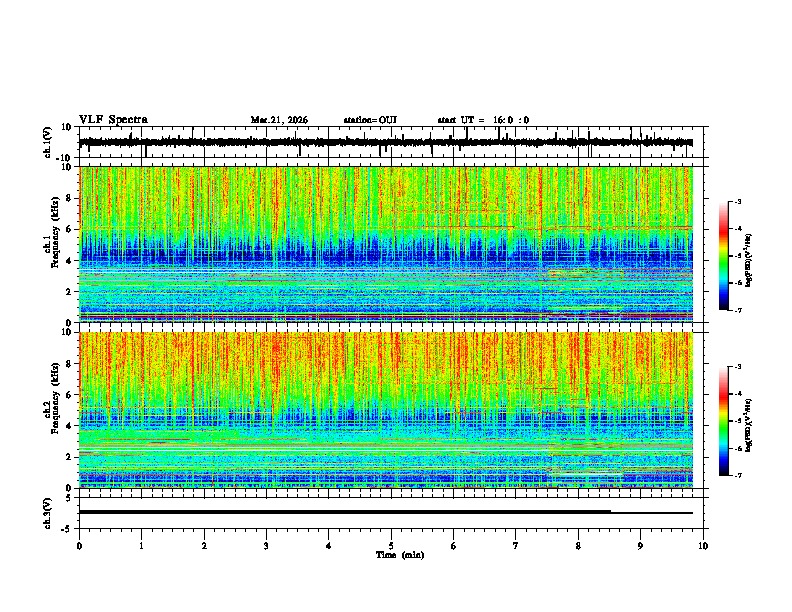Viewport: 792px width, 612px height.
Task: Click the thick ch.3 signal trace
Action: pos(344,512)
